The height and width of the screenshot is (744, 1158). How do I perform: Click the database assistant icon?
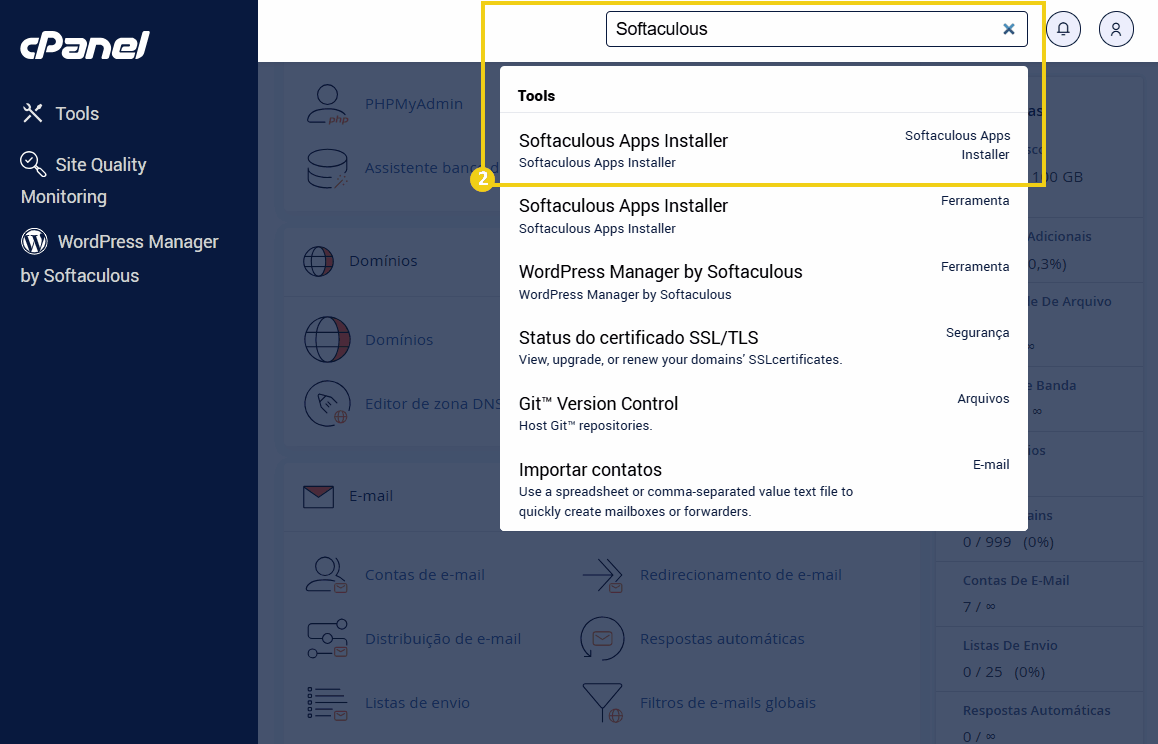[327, 168]
